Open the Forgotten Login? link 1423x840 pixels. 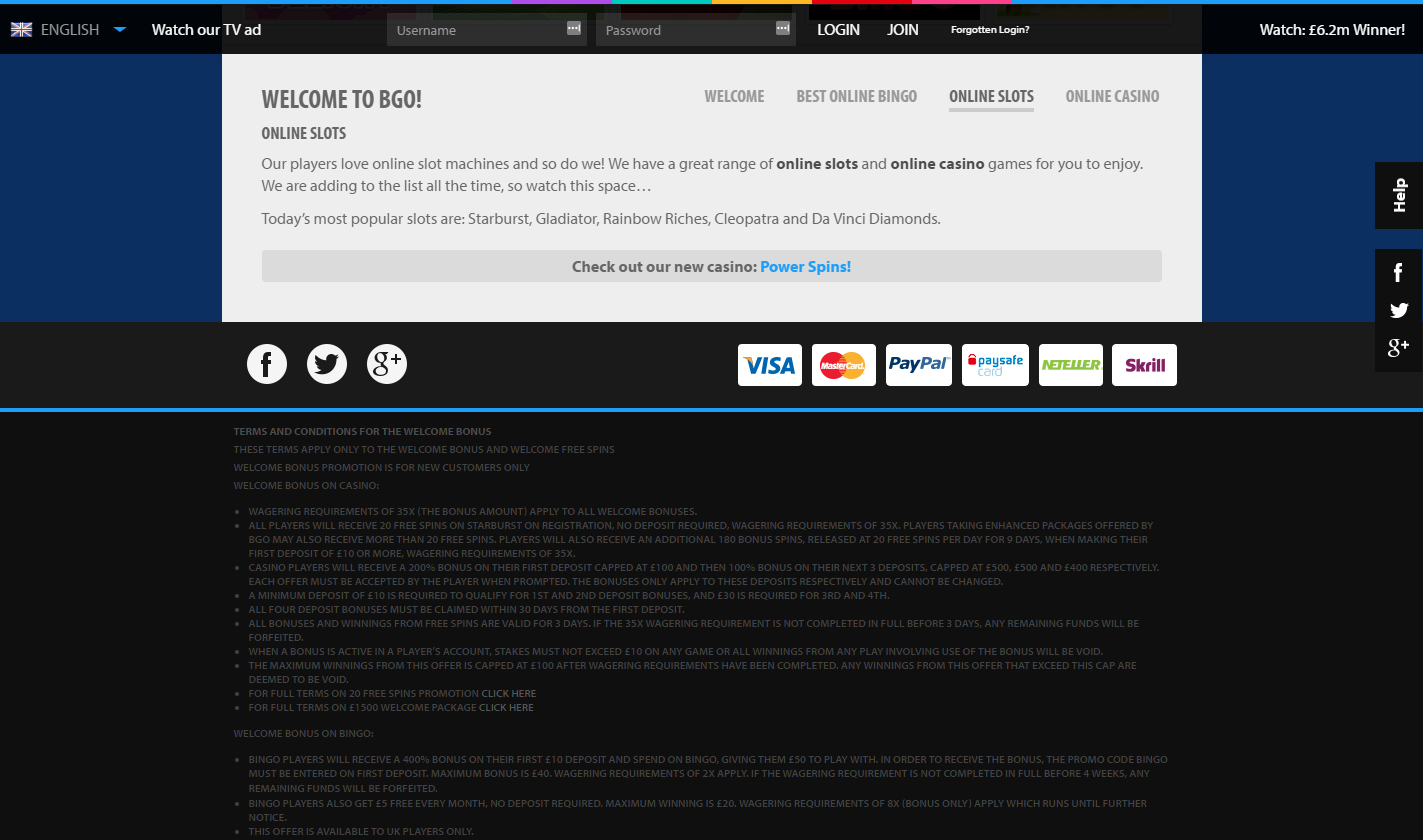[990, 30]
